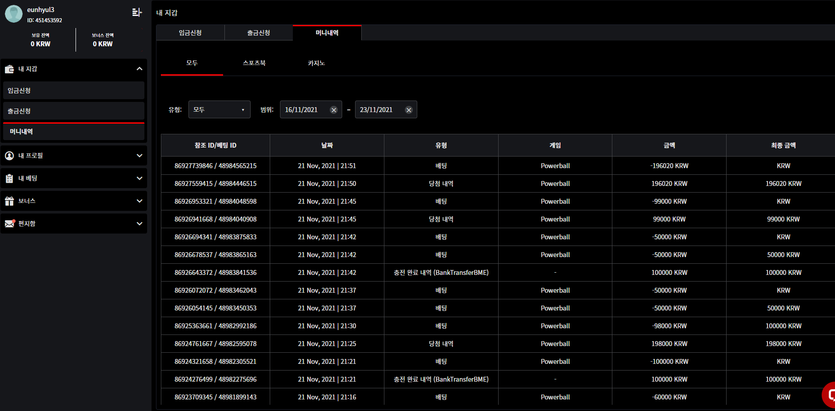The height and width of the screenshot is (411, 835).
Task: Select the 모두 filter tab
Action: [192, 63]
